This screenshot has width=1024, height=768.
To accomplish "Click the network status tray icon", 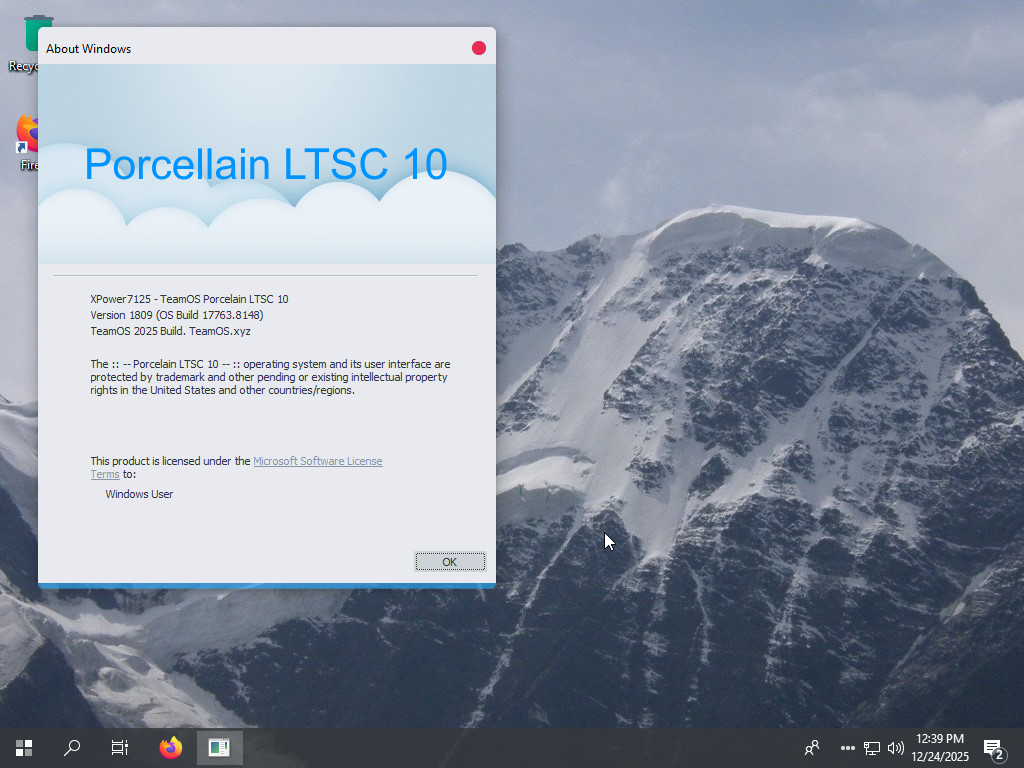I will pyautogui.click(x=872, y=748).
